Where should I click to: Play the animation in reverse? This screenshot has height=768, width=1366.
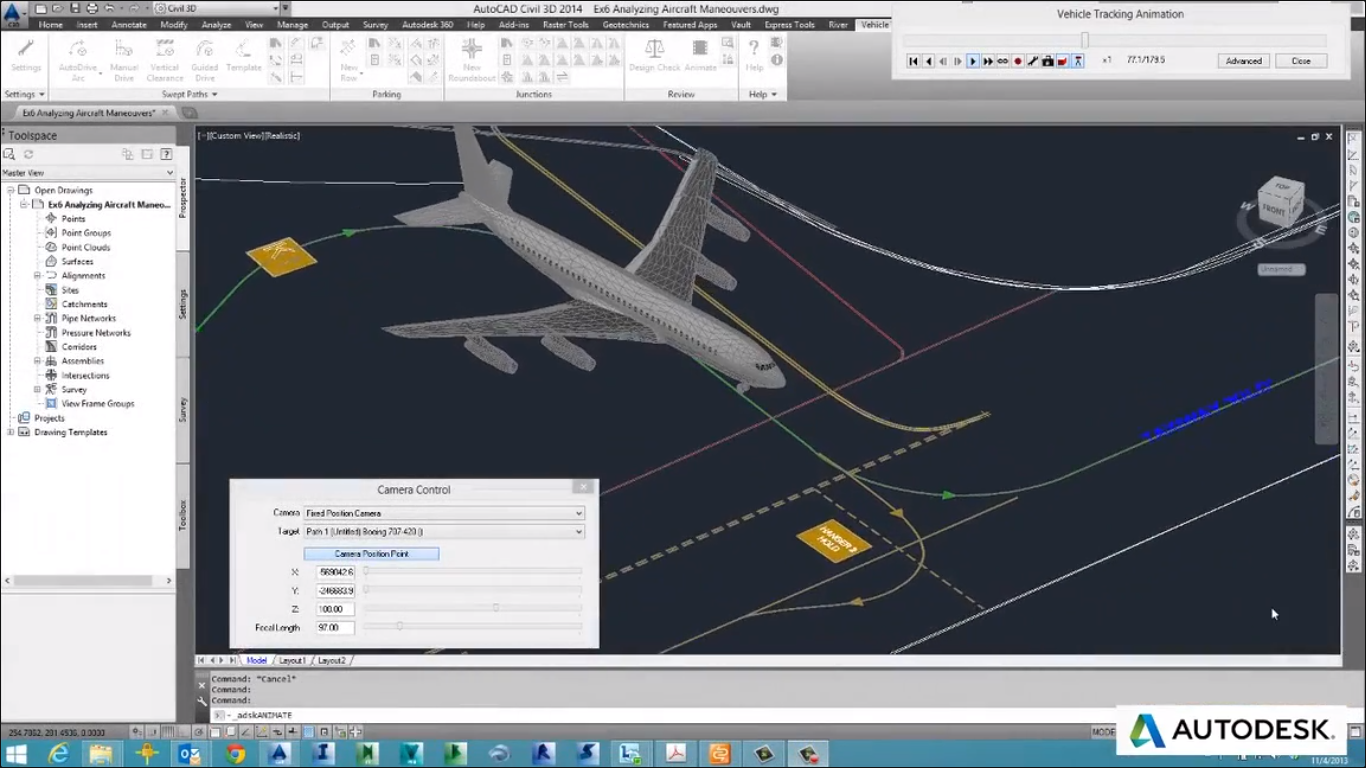pos(929,61)
